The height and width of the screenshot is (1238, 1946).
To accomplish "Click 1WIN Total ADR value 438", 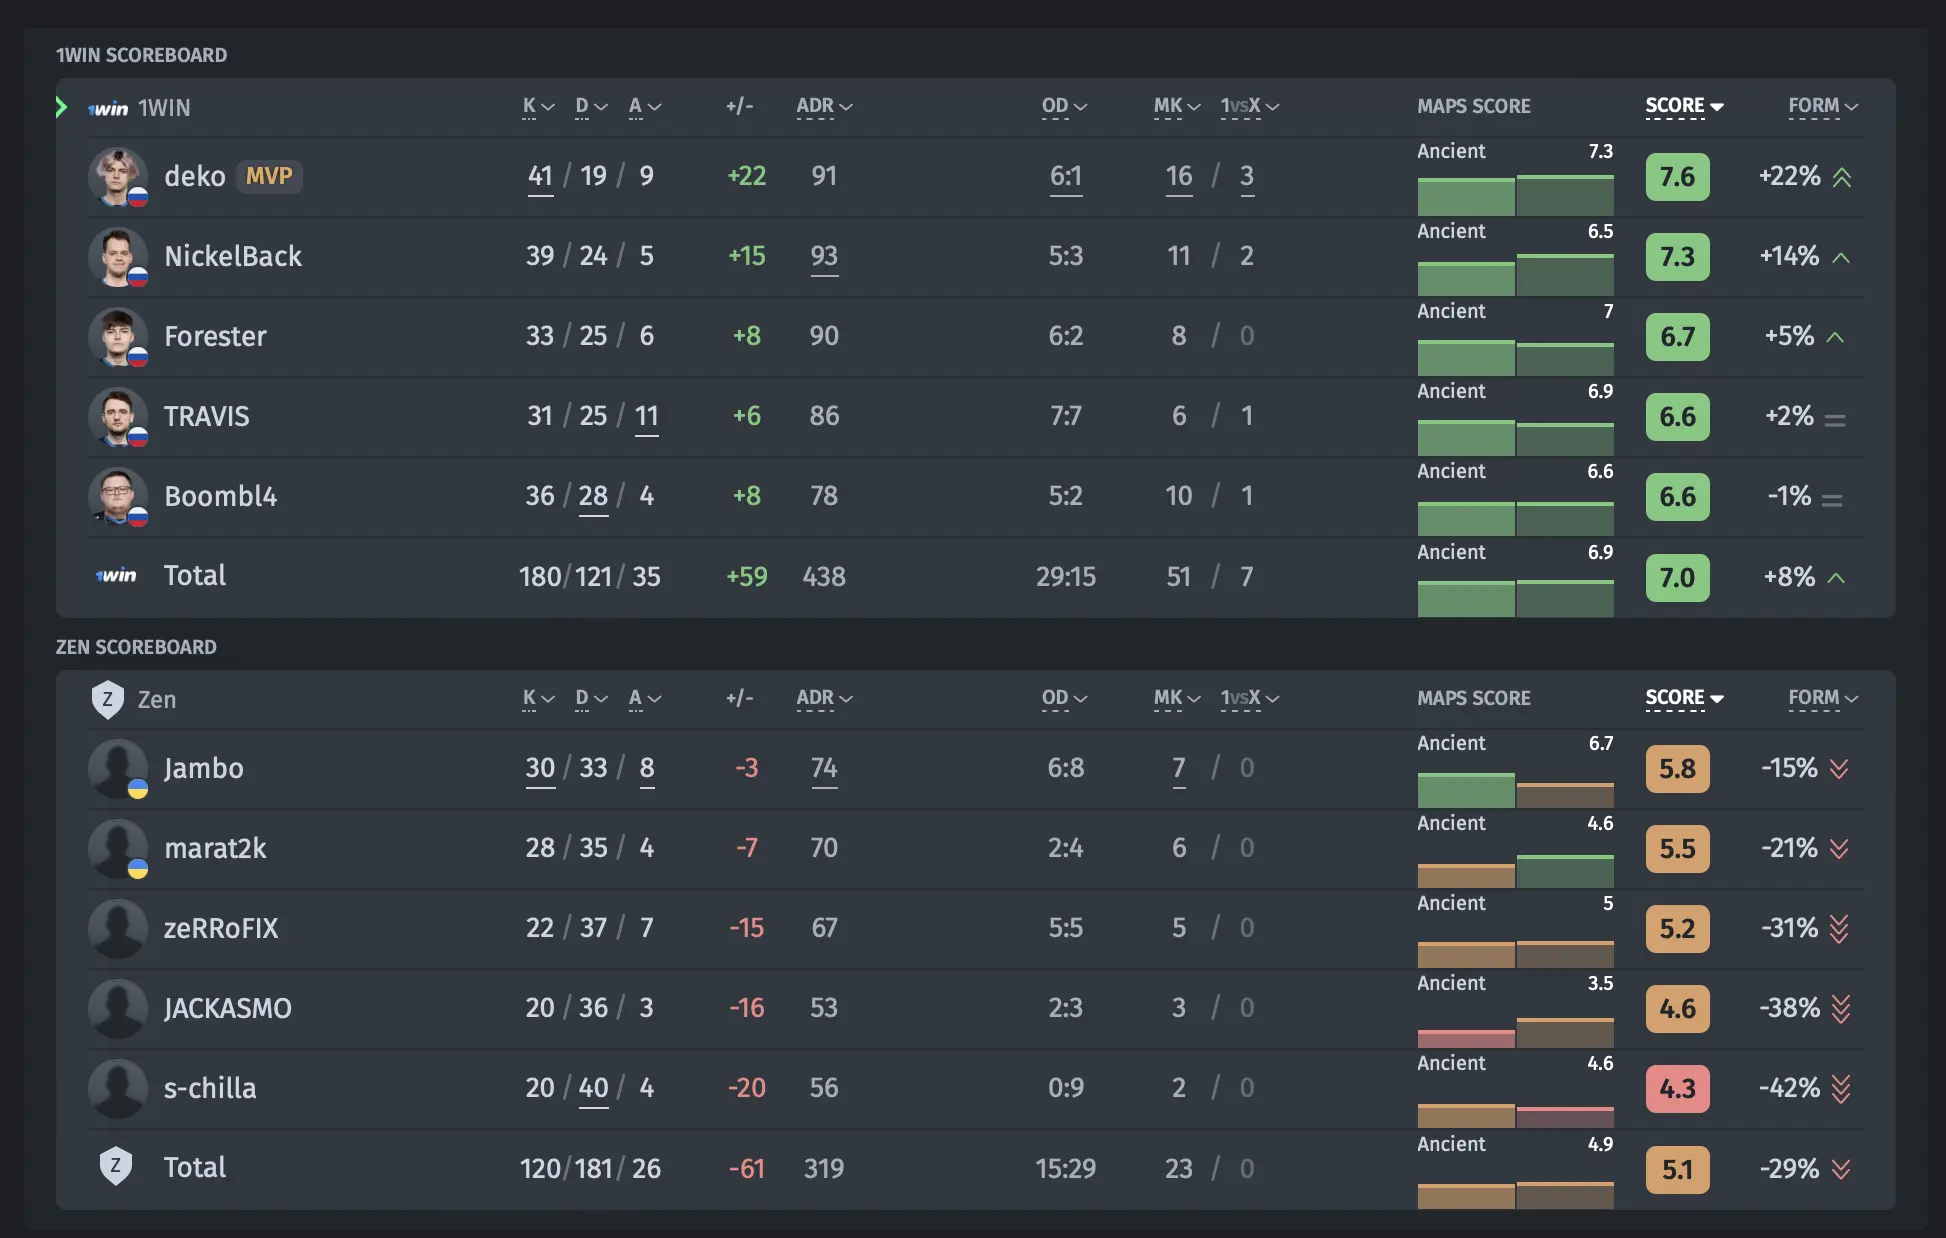I will tap(824, 577).
